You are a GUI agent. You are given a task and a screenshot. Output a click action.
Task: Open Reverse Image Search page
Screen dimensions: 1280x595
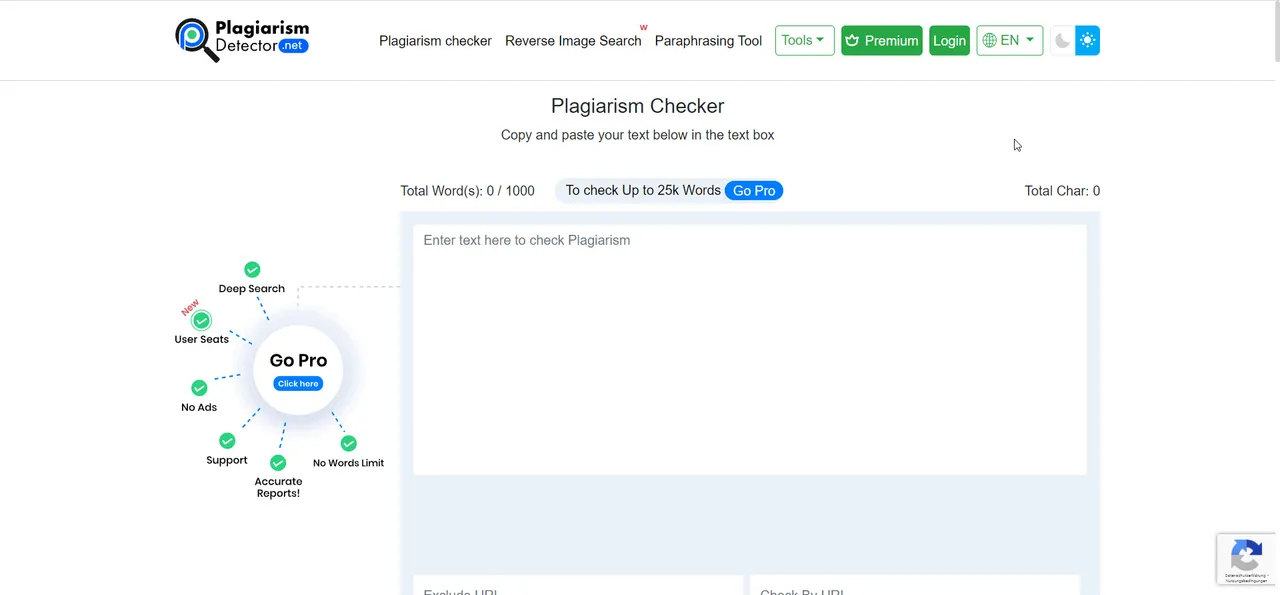coord(573,41)
